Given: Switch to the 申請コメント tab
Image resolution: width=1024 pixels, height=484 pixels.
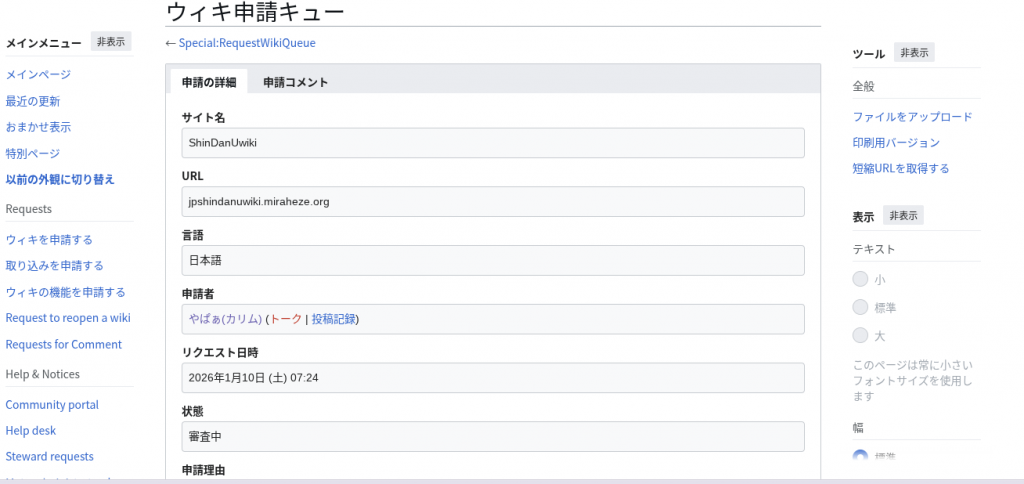Looking at the screenshot, I should [295, 82].
